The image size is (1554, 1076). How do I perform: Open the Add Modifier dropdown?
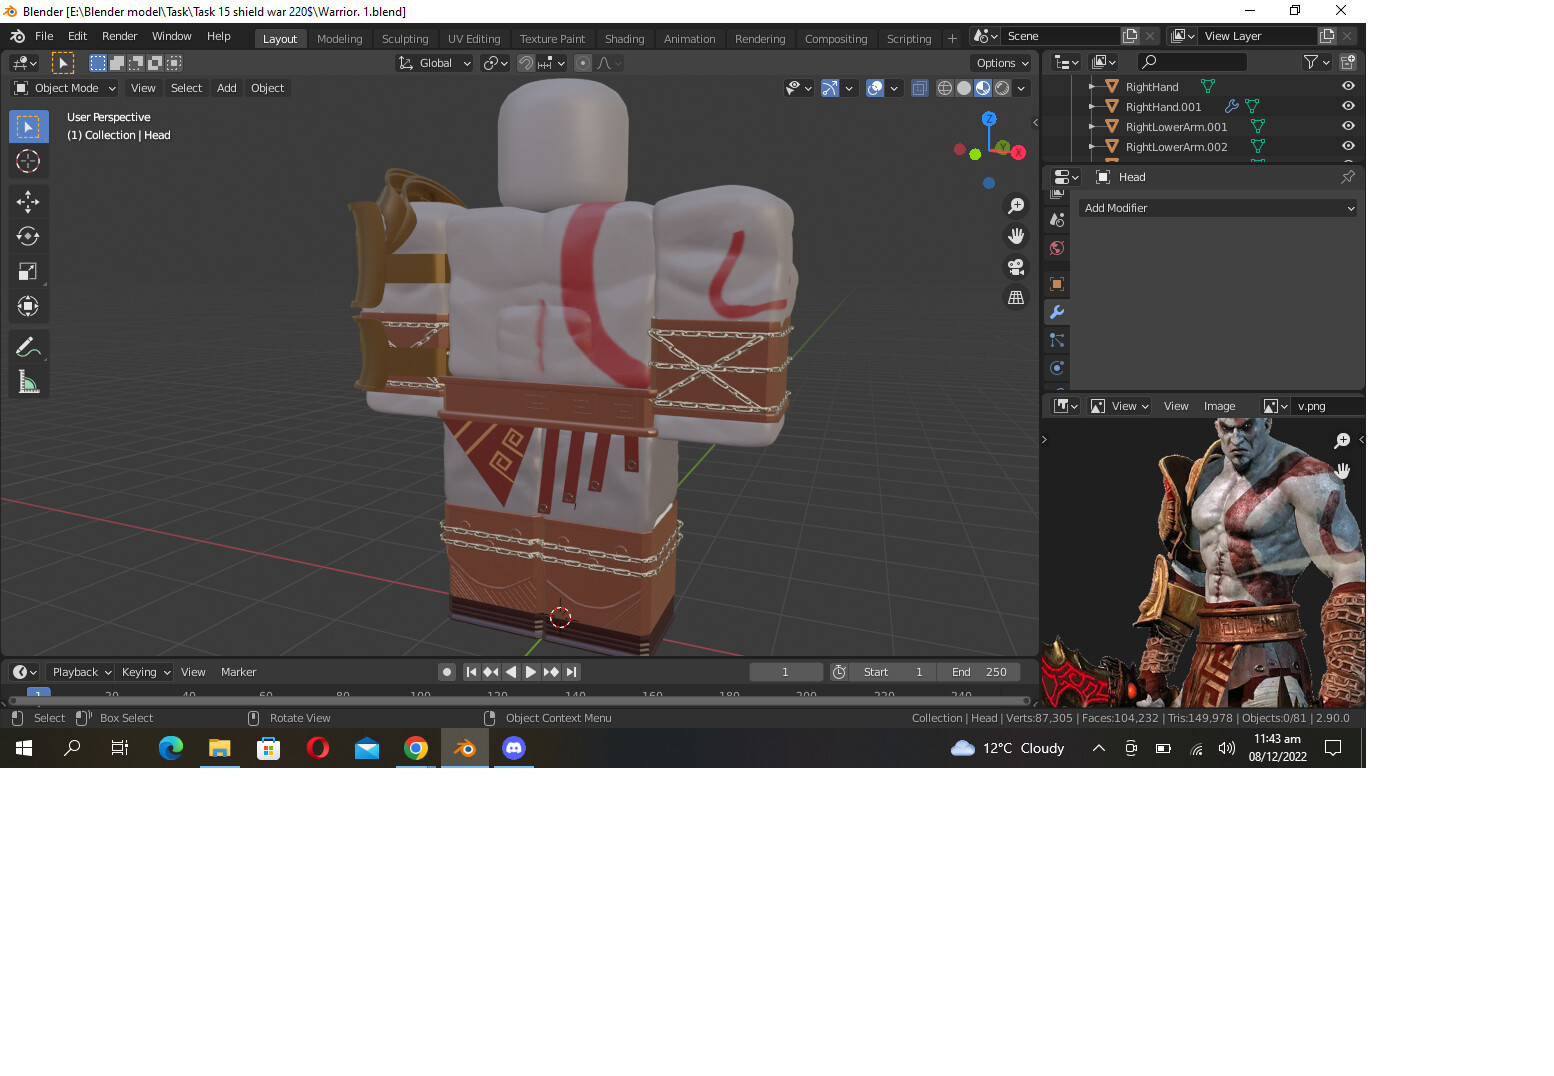click(1217, 207)
